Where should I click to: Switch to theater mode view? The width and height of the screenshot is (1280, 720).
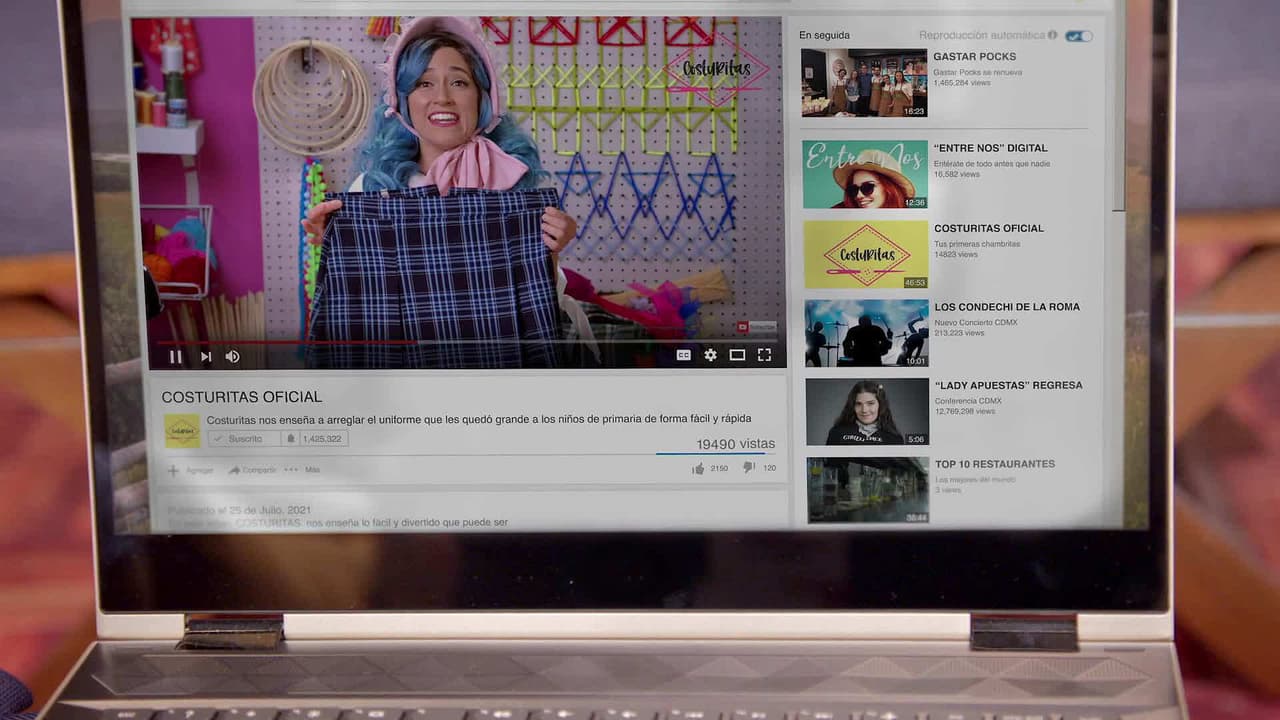tap(737, 355)
